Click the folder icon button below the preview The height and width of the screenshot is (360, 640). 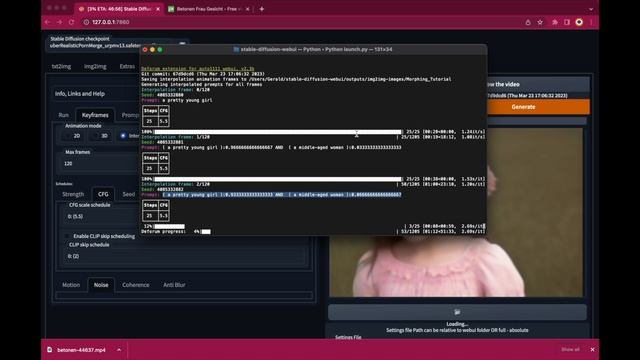click(457, 312)
